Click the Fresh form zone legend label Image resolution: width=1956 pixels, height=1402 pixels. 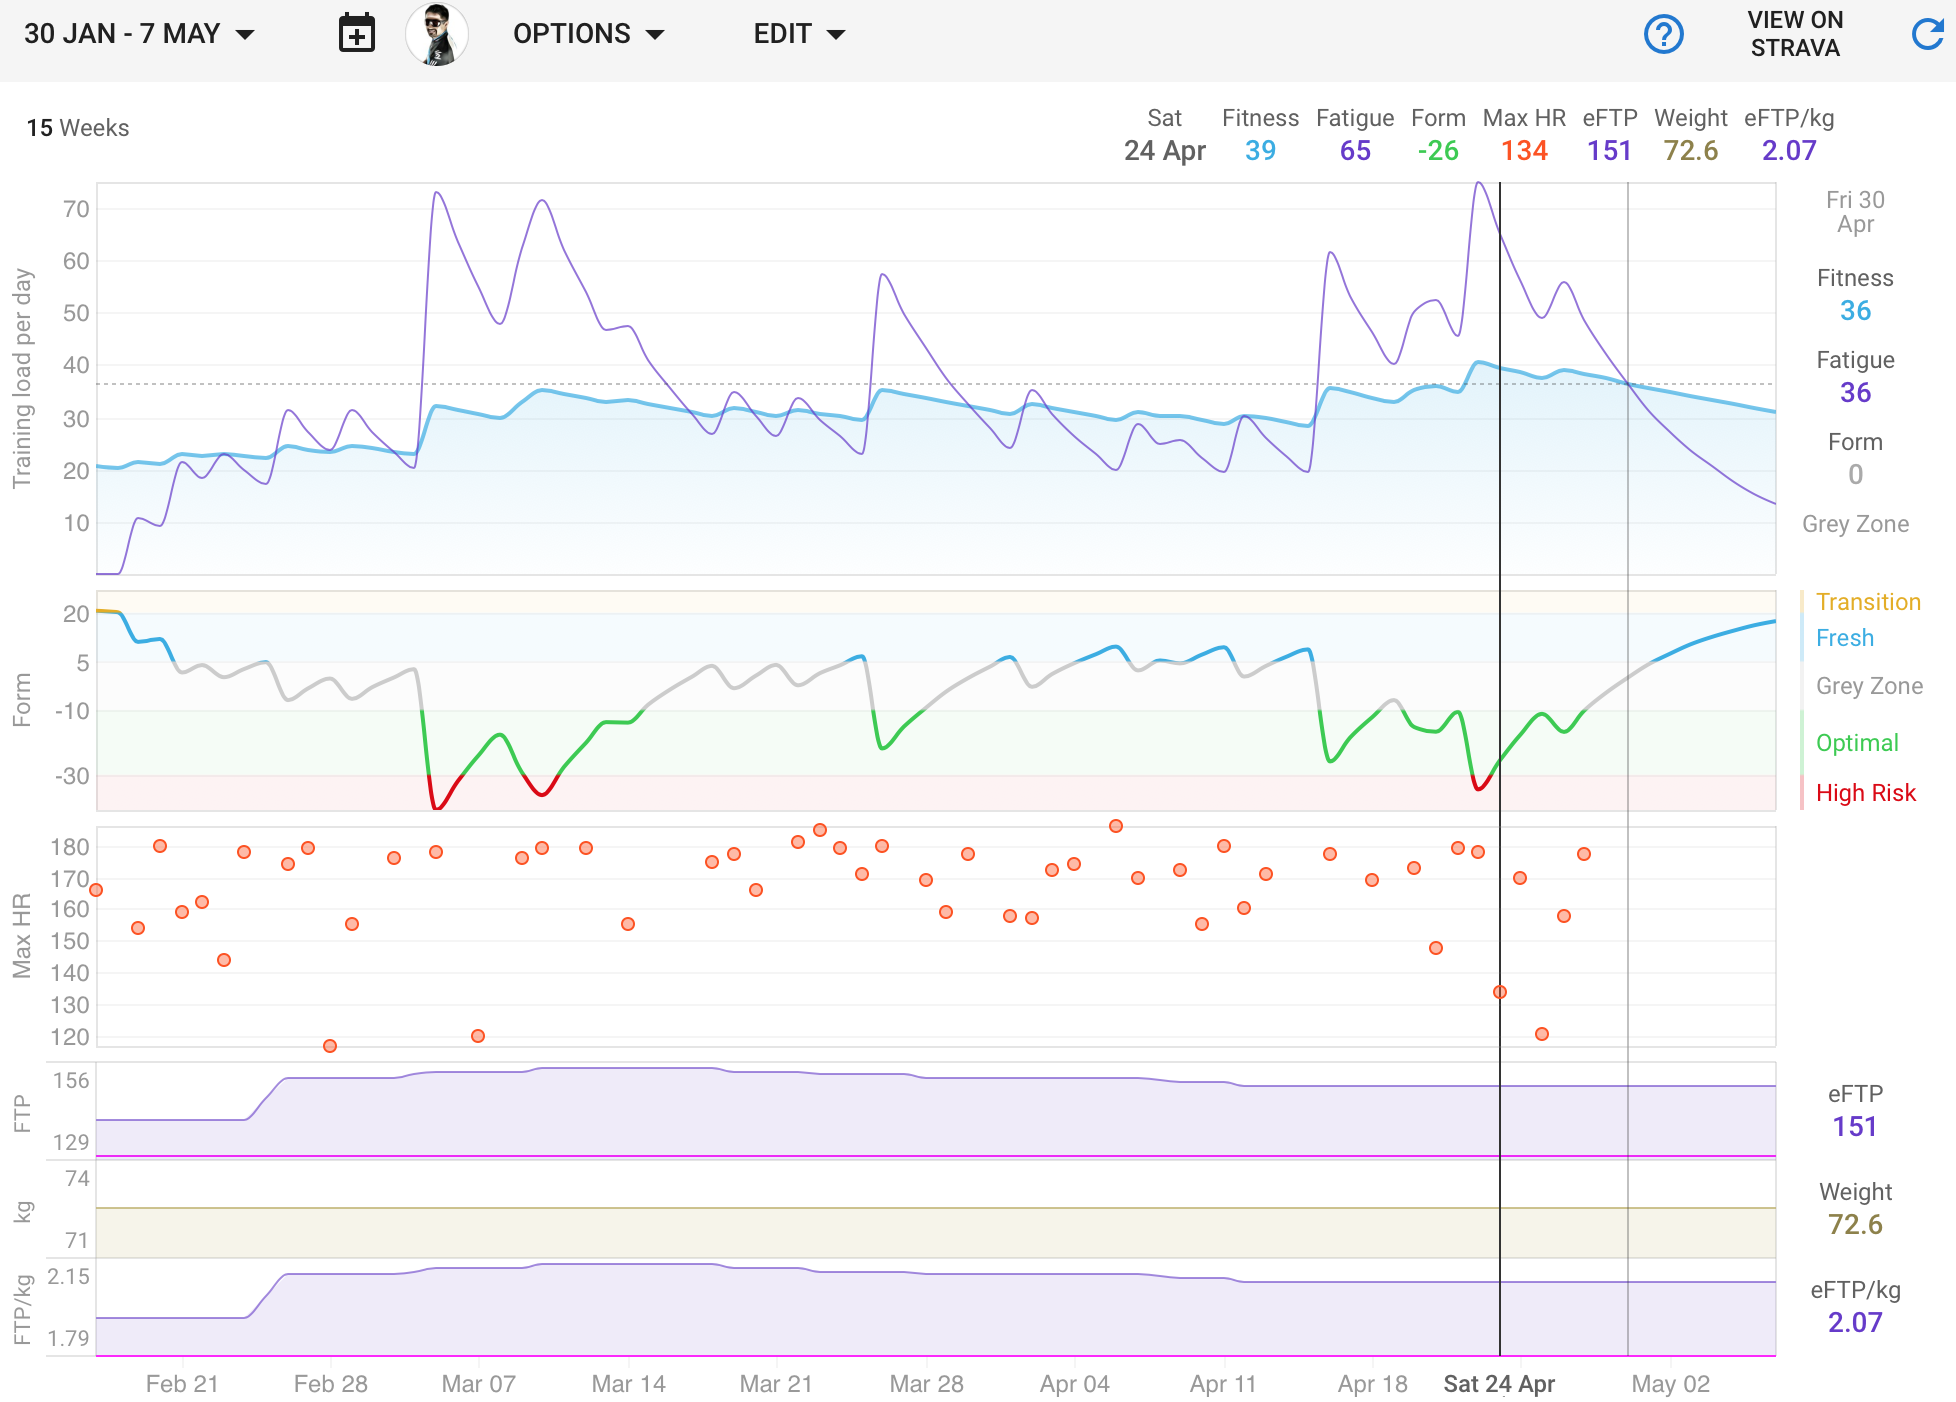(1844, 638)
